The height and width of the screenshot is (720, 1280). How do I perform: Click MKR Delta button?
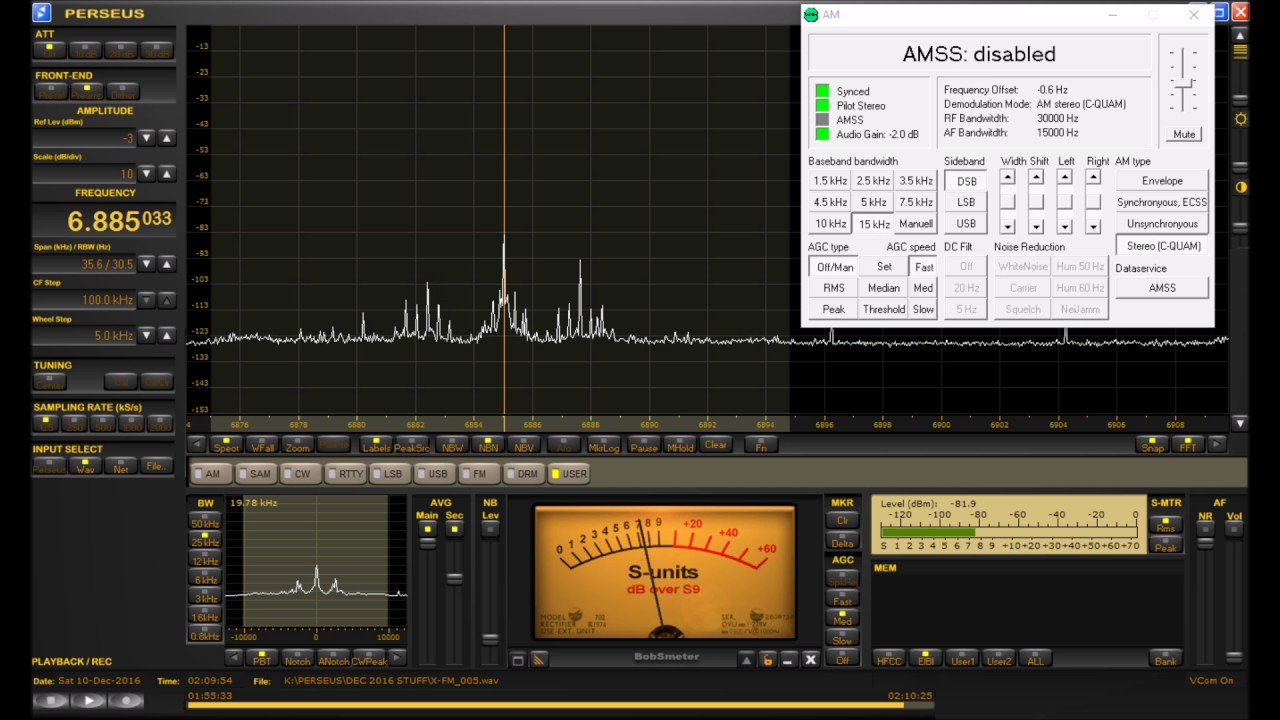click(842, 542)
